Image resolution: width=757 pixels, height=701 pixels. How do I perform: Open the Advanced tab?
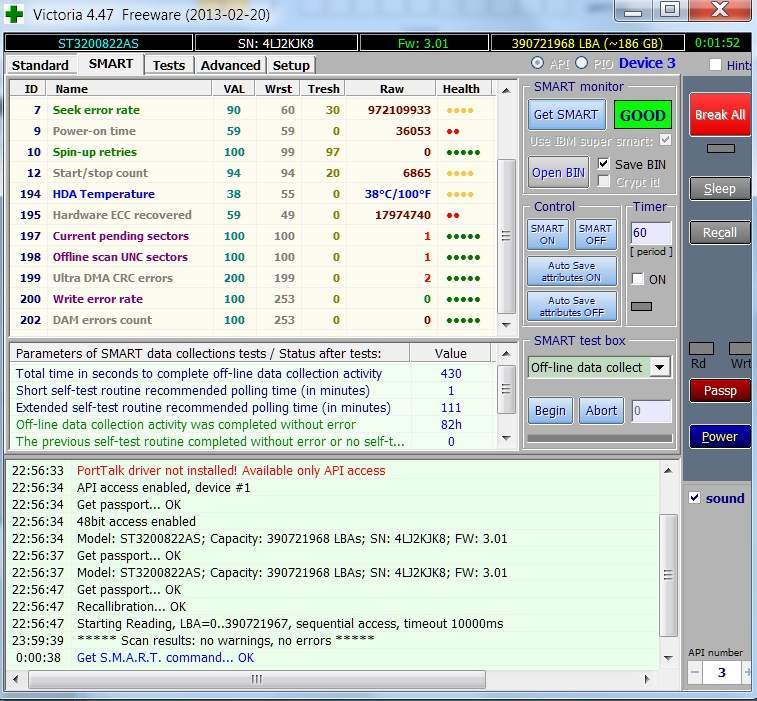coord(230,65)
